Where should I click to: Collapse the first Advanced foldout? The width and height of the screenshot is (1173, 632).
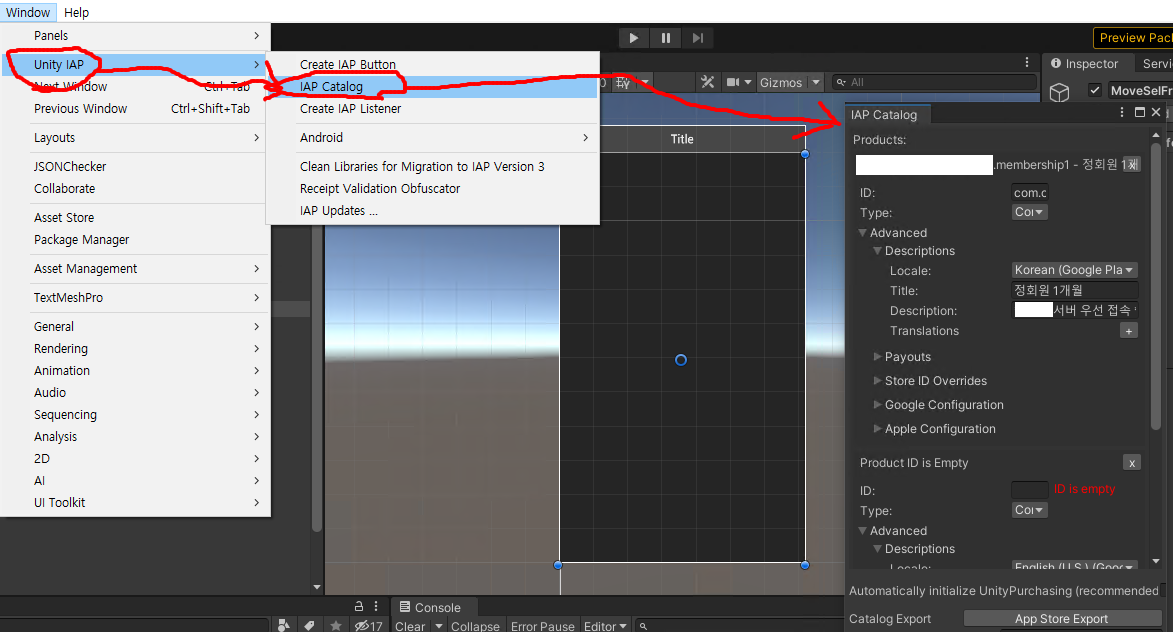point(863,233)
